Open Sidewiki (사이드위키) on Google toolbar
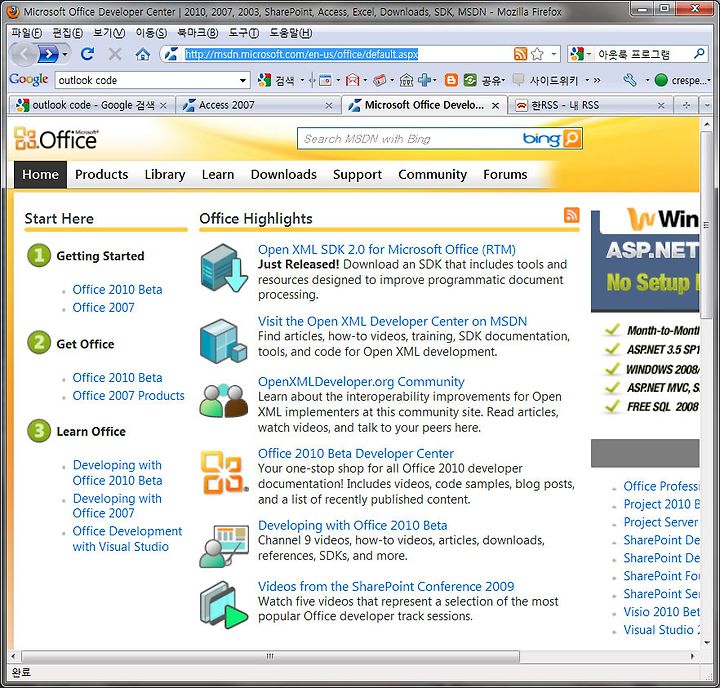Image resolution: width=720 pixels, height=688 pixels. (x=546, y=80)
